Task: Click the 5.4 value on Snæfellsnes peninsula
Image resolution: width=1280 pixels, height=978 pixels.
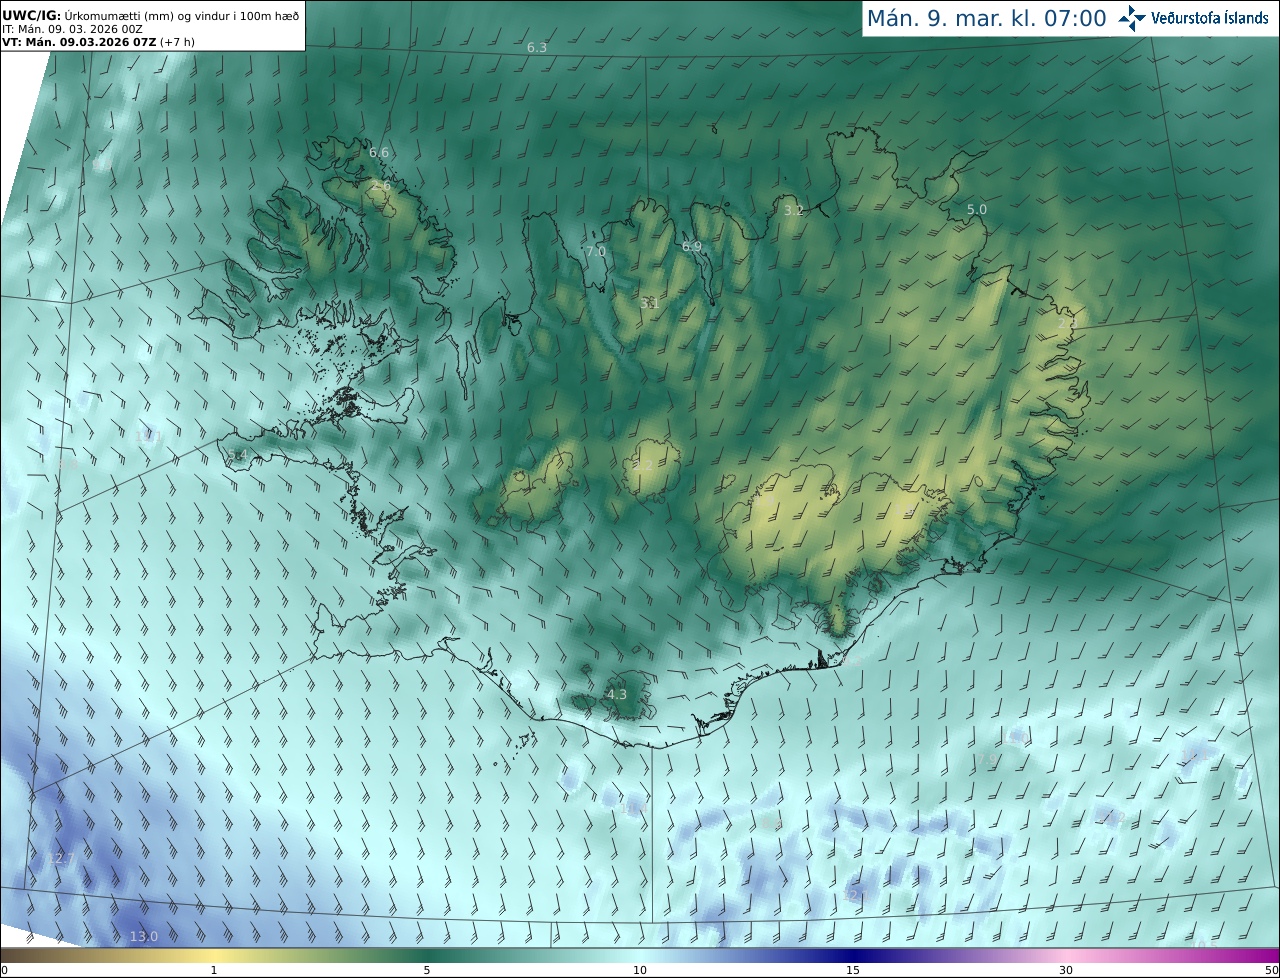Action: click(237, 455)
